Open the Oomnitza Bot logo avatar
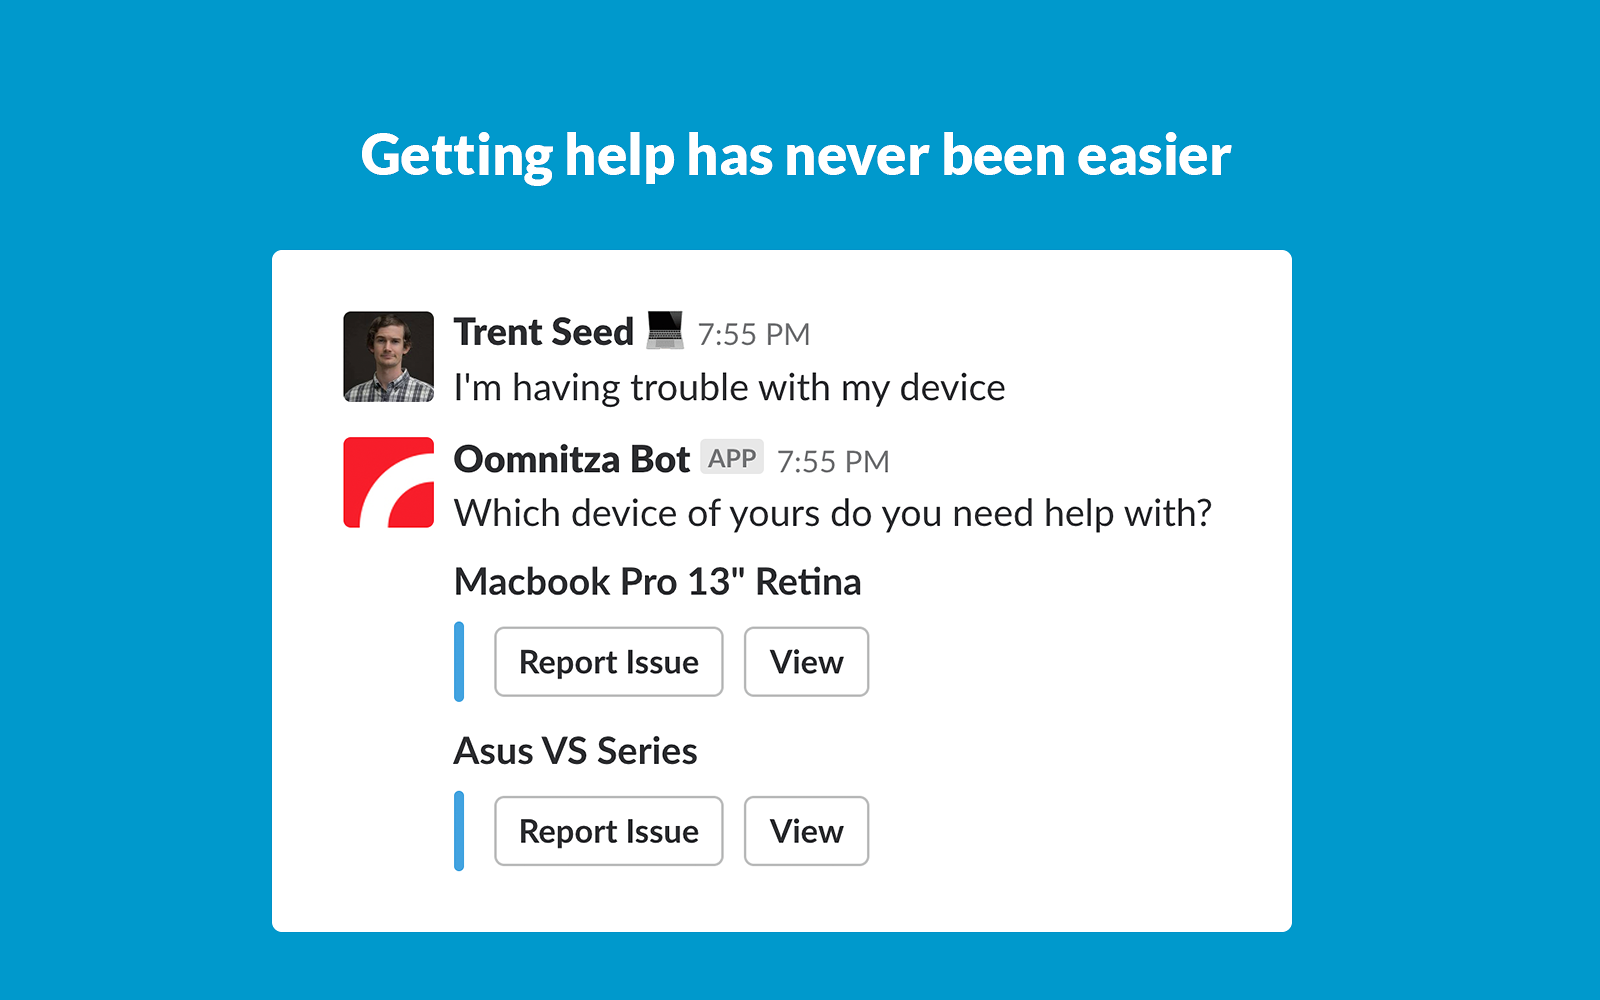Screen dimensions: 1600x1000 (x=388, y=482)
